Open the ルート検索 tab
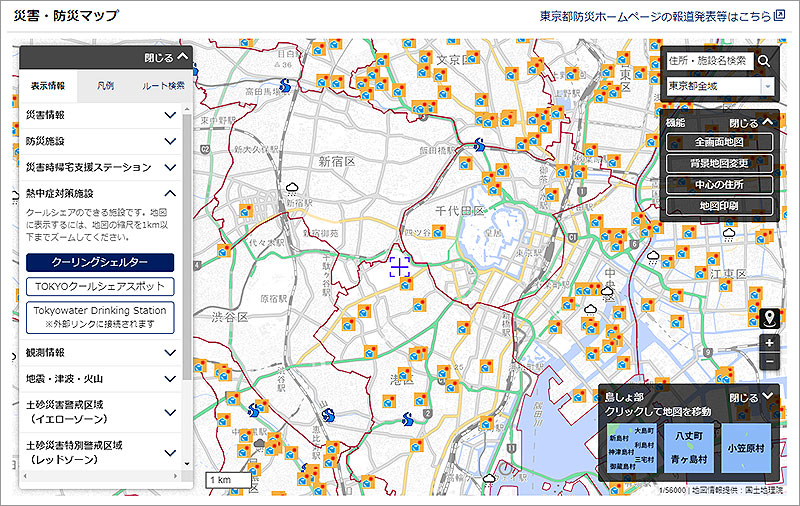This screenshot has height=506, width=800. 162,86
